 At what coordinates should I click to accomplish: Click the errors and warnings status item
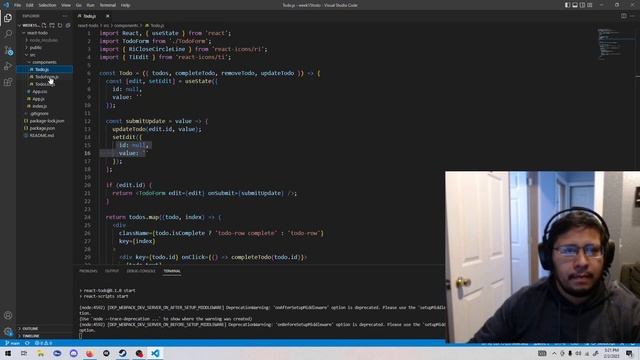(43, 343)
